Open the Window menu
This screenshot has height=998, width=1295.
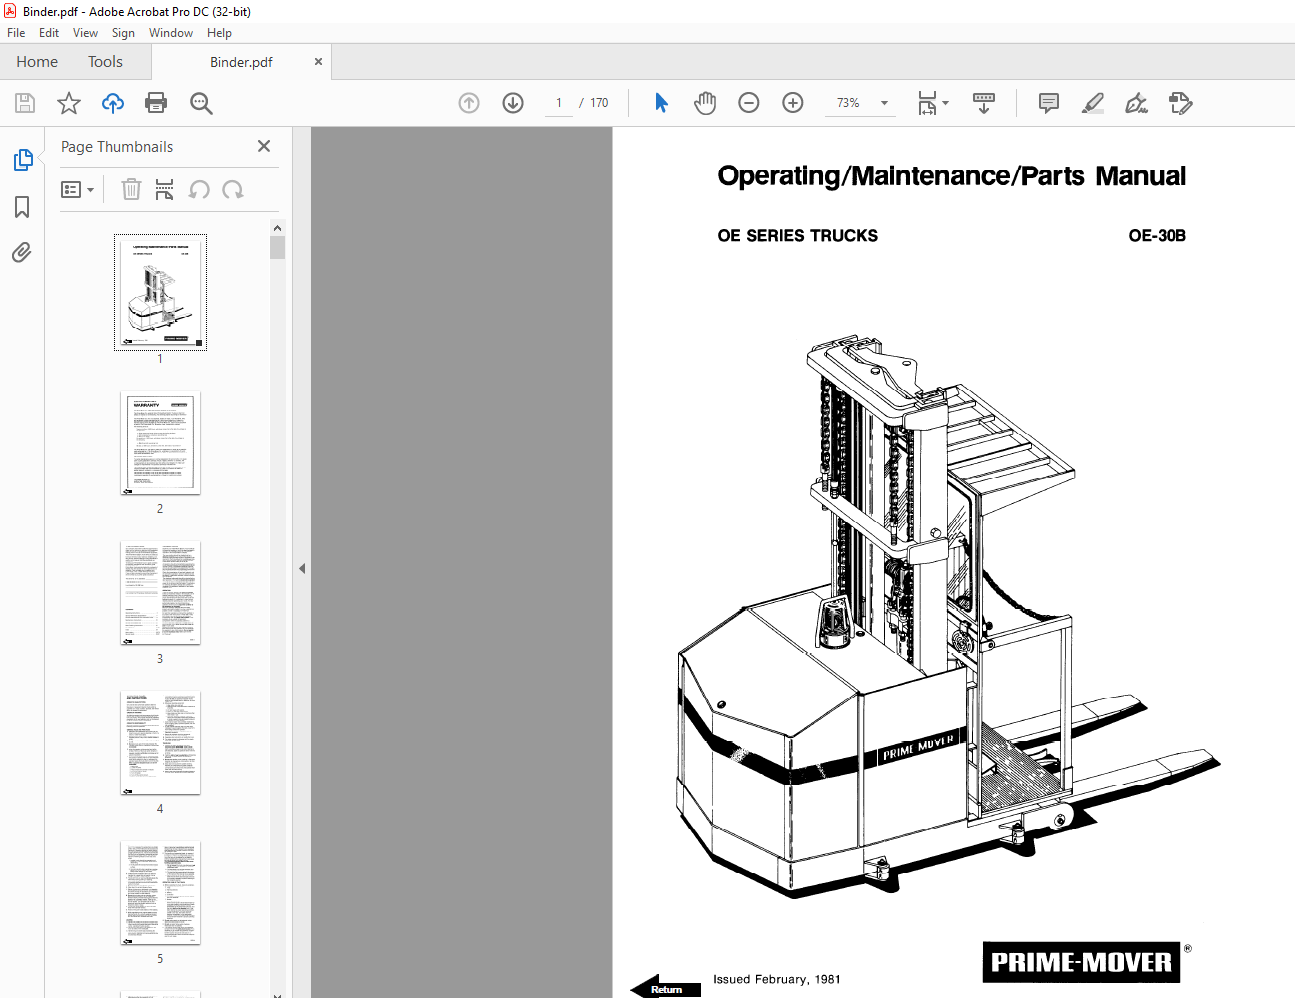pyautogui.click(x=171, y=33)
